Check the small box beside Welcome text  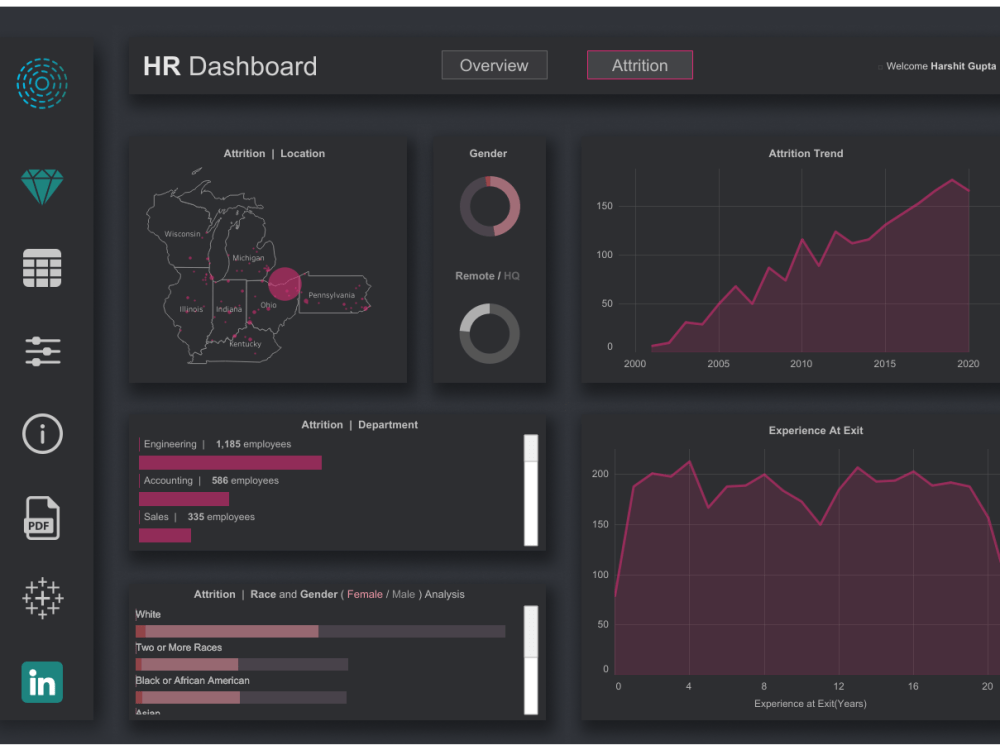[879, 66]
